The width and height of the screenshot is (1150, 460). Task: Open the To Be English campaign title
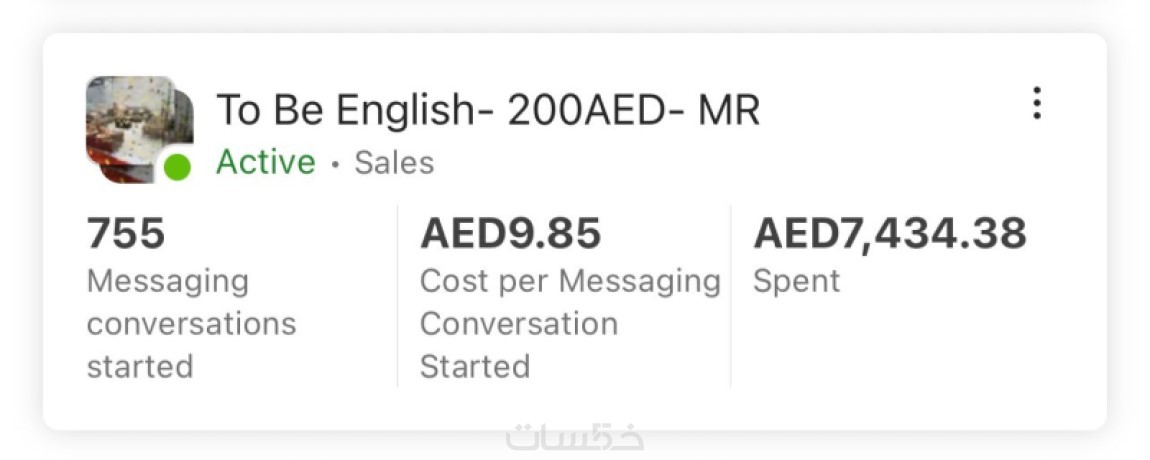(487, 110)
